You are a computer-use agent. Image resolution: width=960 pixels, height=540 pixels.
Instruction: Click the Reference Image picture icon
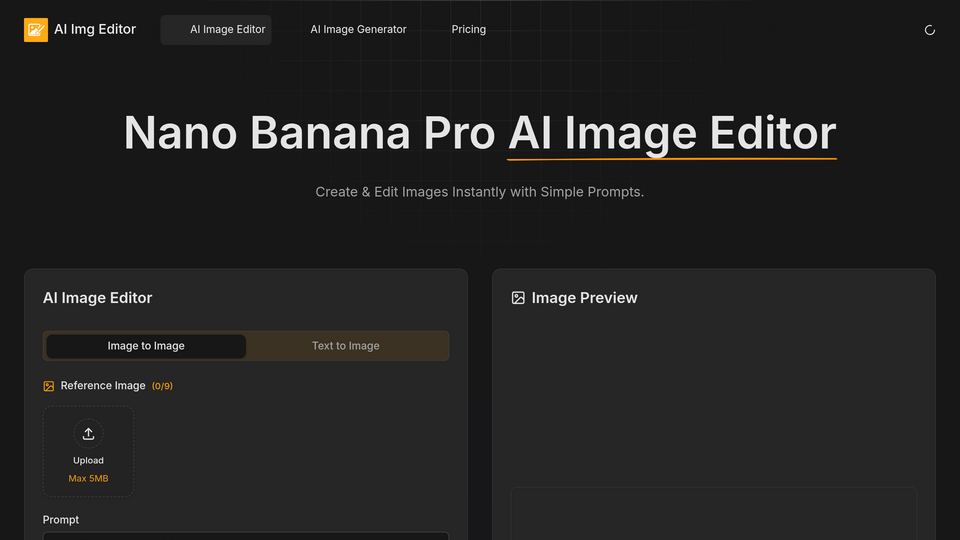tap(48, 386)
